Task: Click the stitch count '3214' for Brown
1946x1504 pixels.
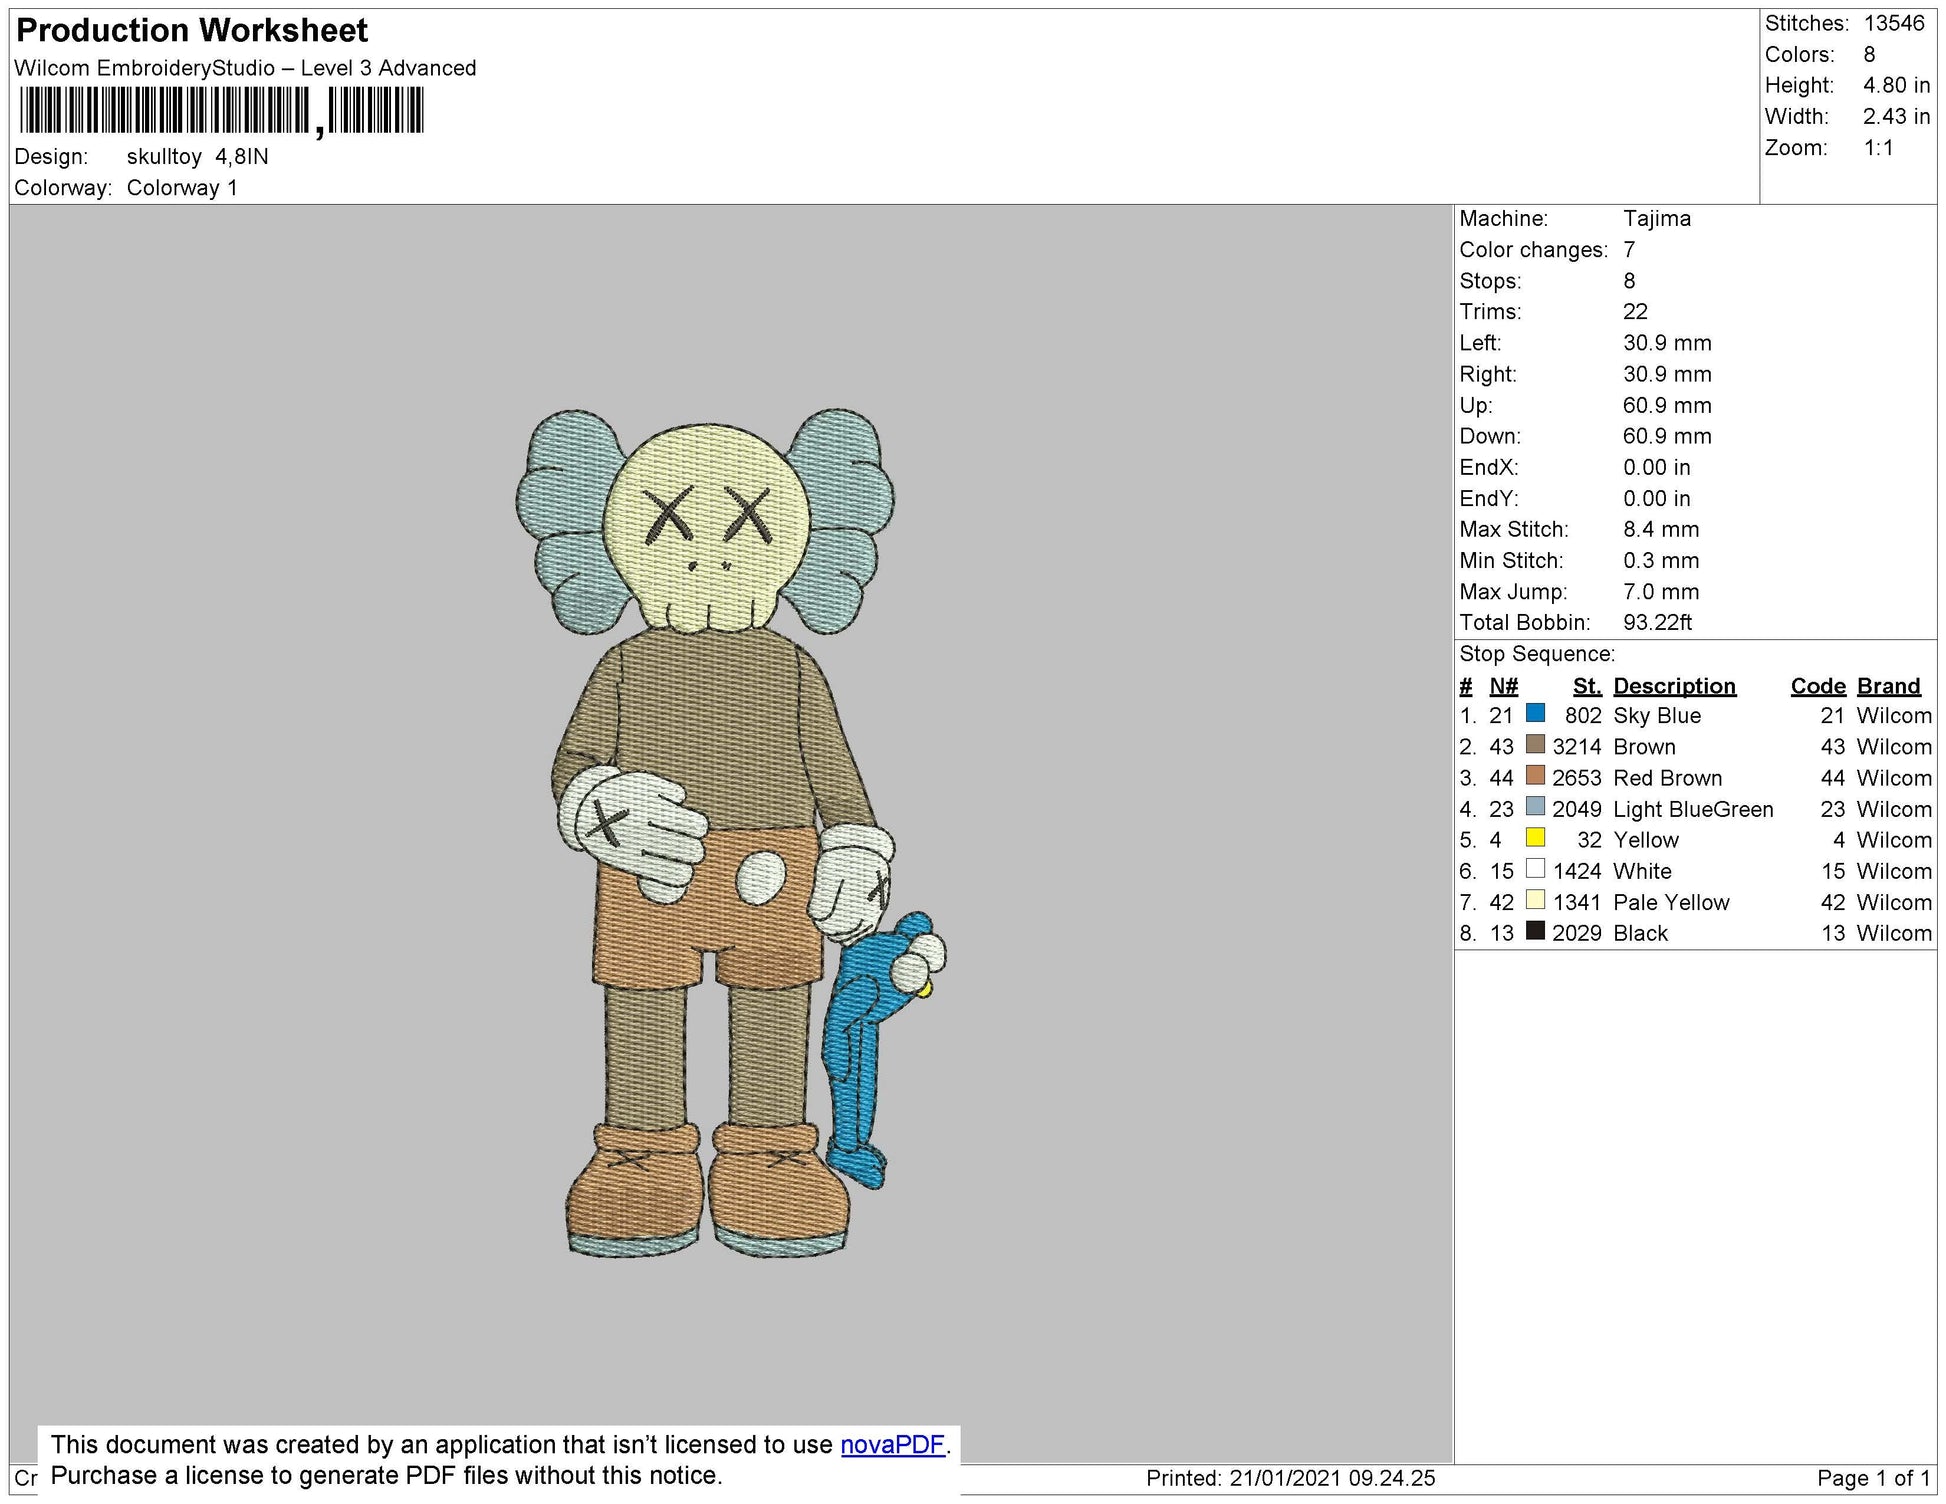Action: [x=1577, y=747]
